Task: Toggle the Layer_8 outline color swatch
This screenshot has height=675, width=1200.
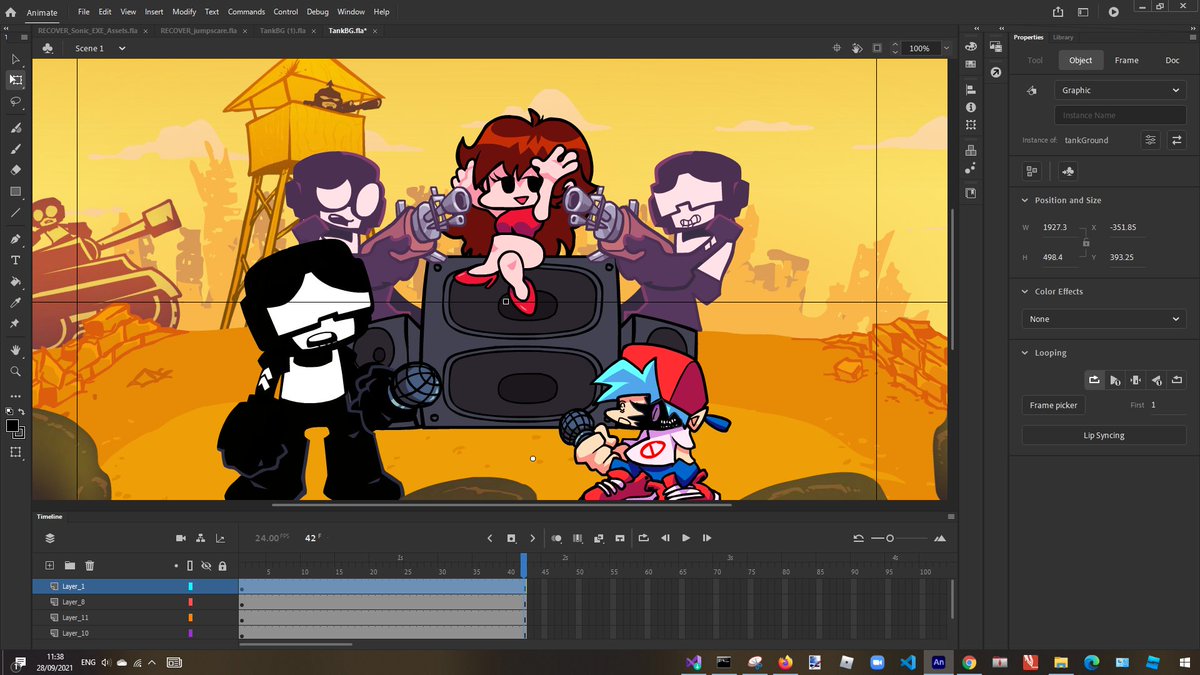Action: [190, 602]
